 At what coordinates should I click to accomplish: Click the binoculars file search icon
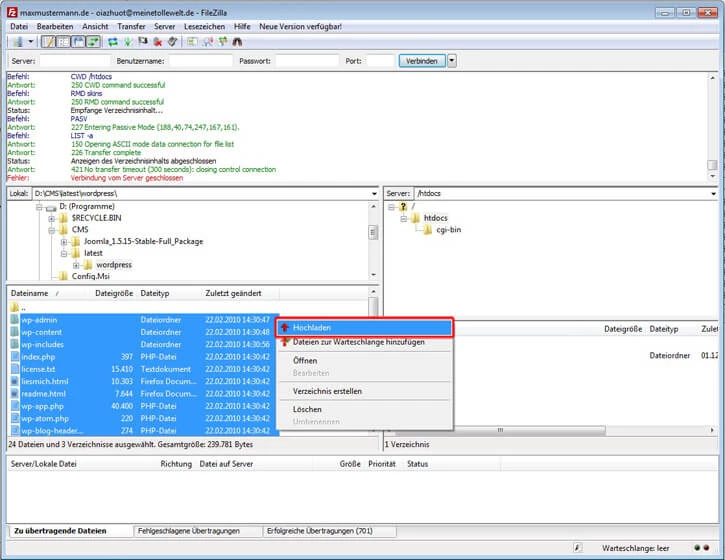click(x=237, y=42)
